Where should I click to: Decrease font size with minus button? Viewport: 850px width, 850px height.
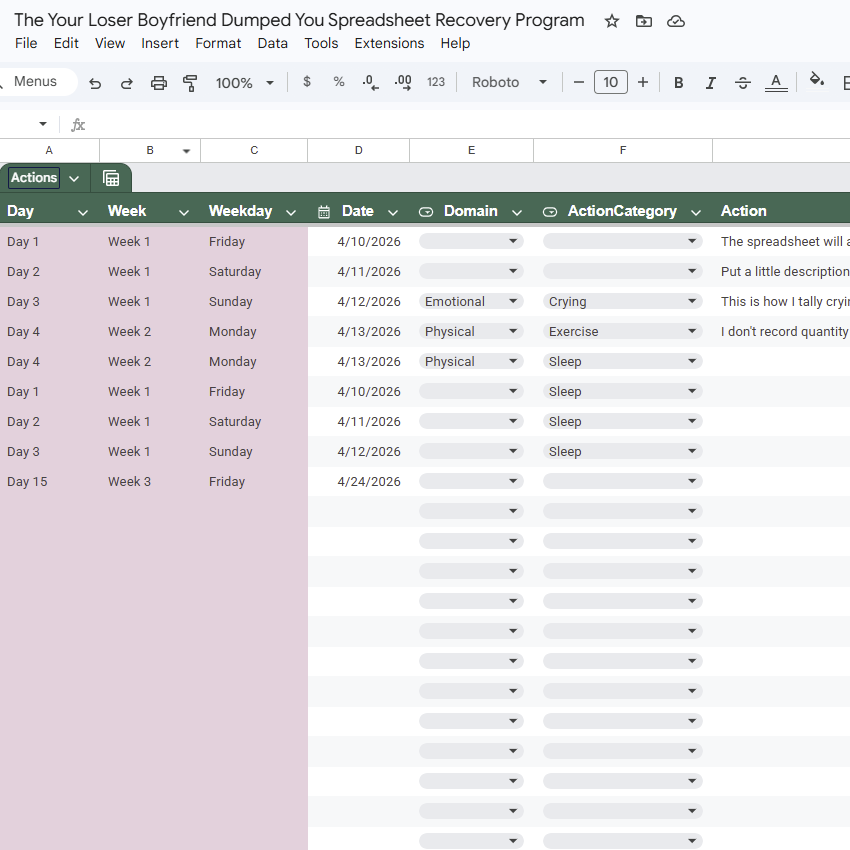[x=578, y=82]
